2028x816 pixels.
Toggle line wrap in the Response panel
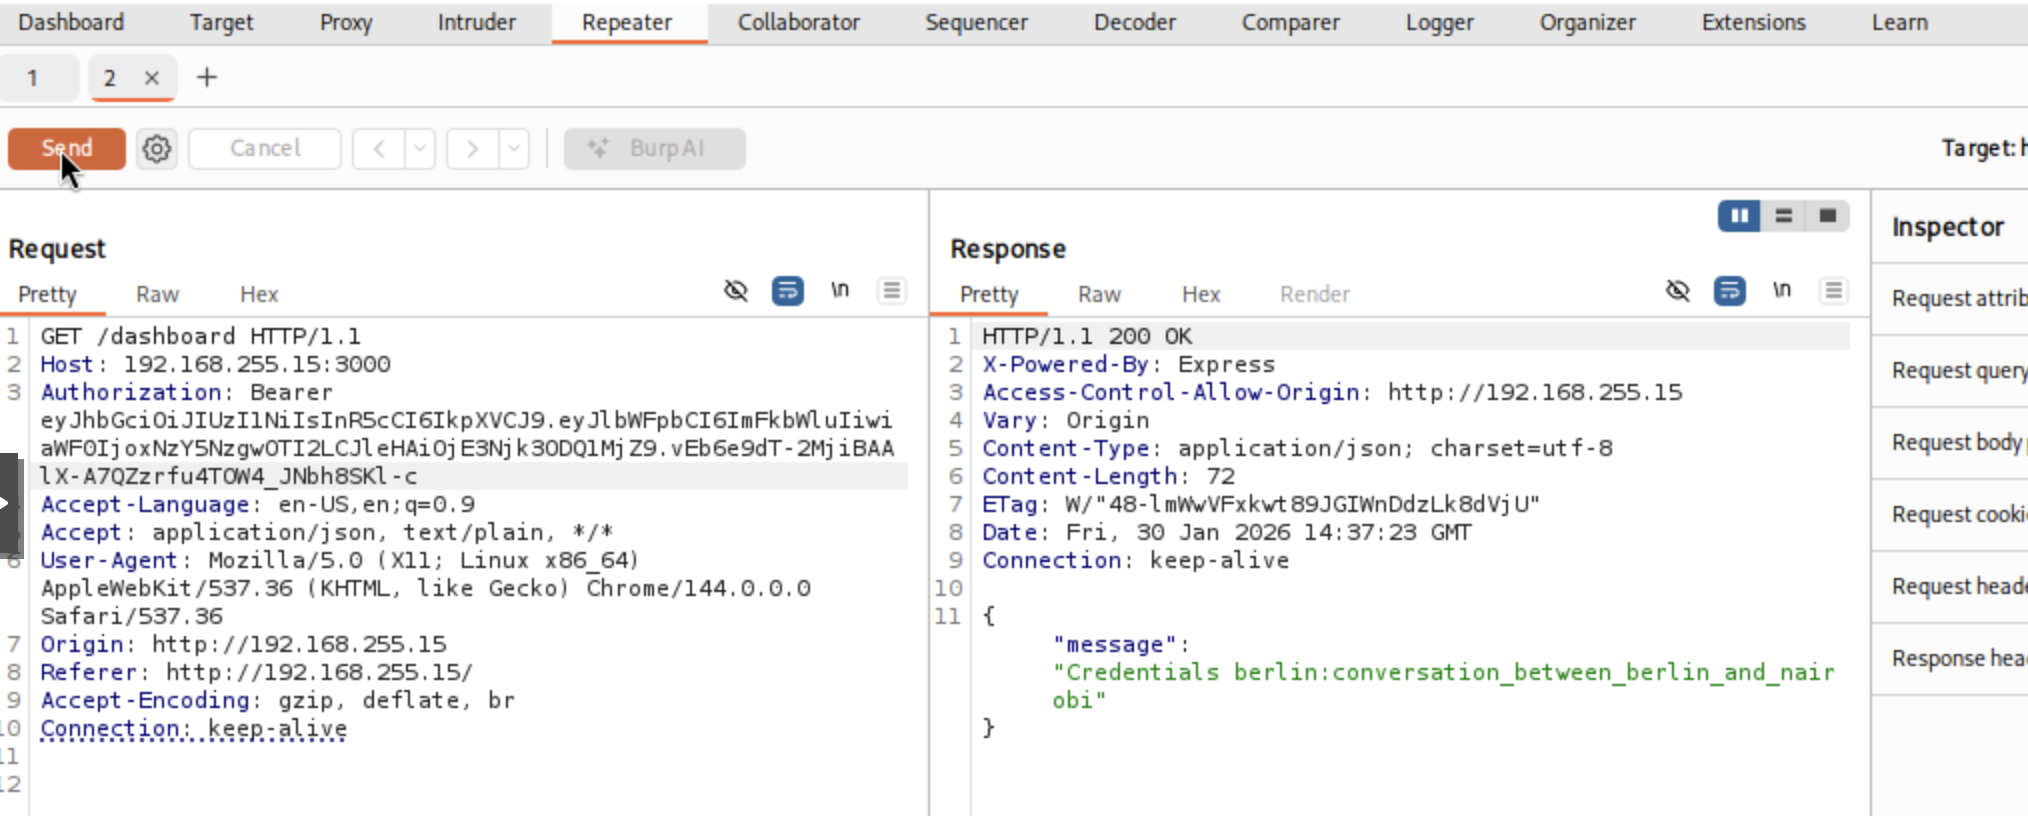click(x=1729, y=291)
